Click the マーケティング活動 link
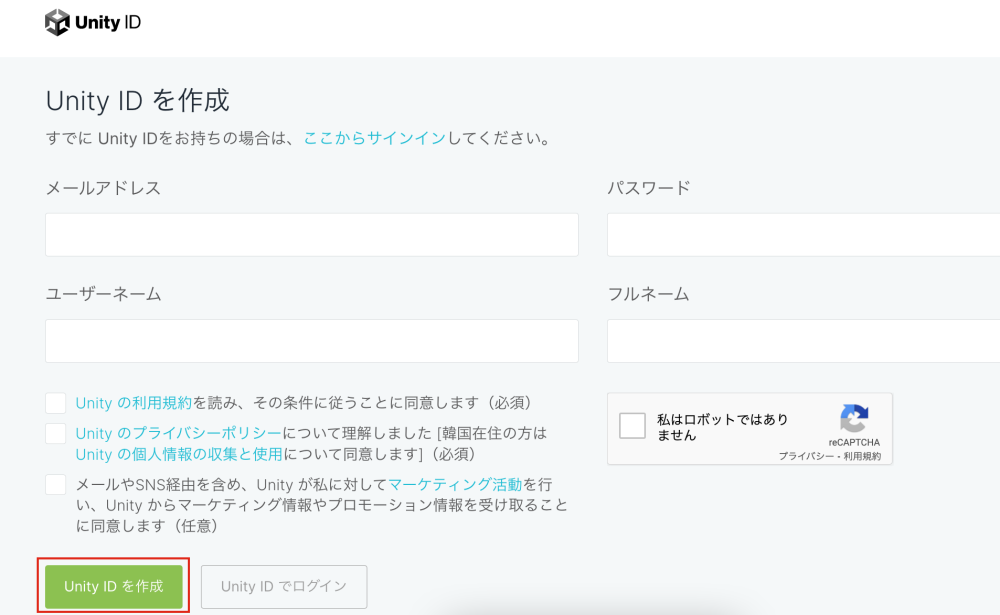 455,485
